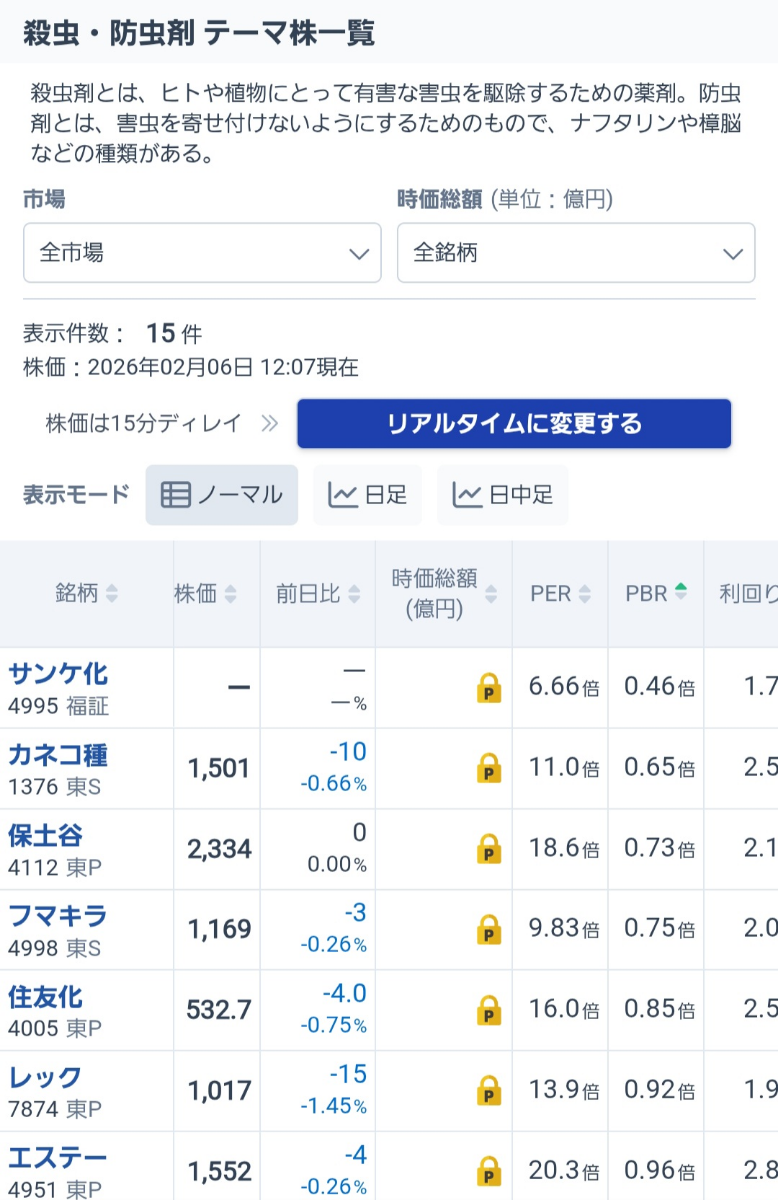Click the premium lock icon for カネコ種
This screenshot has height=1200, width=778.
(487, 768)
